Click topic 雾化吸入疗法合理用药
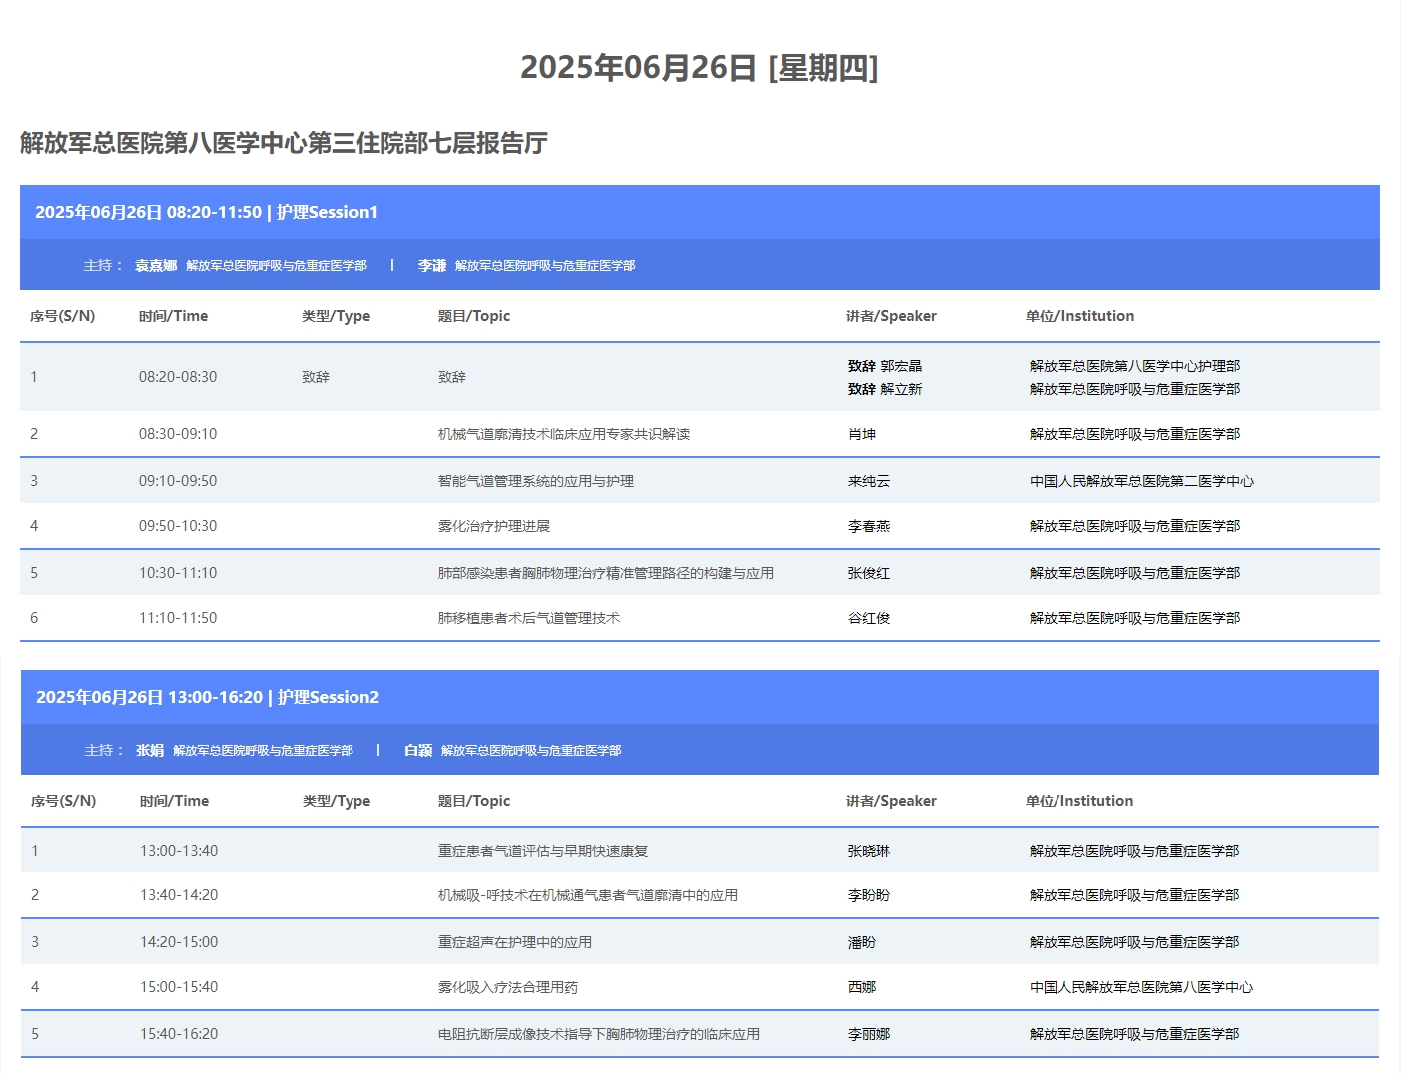Screen dimensions: 1401x1075 coord(508,987)
